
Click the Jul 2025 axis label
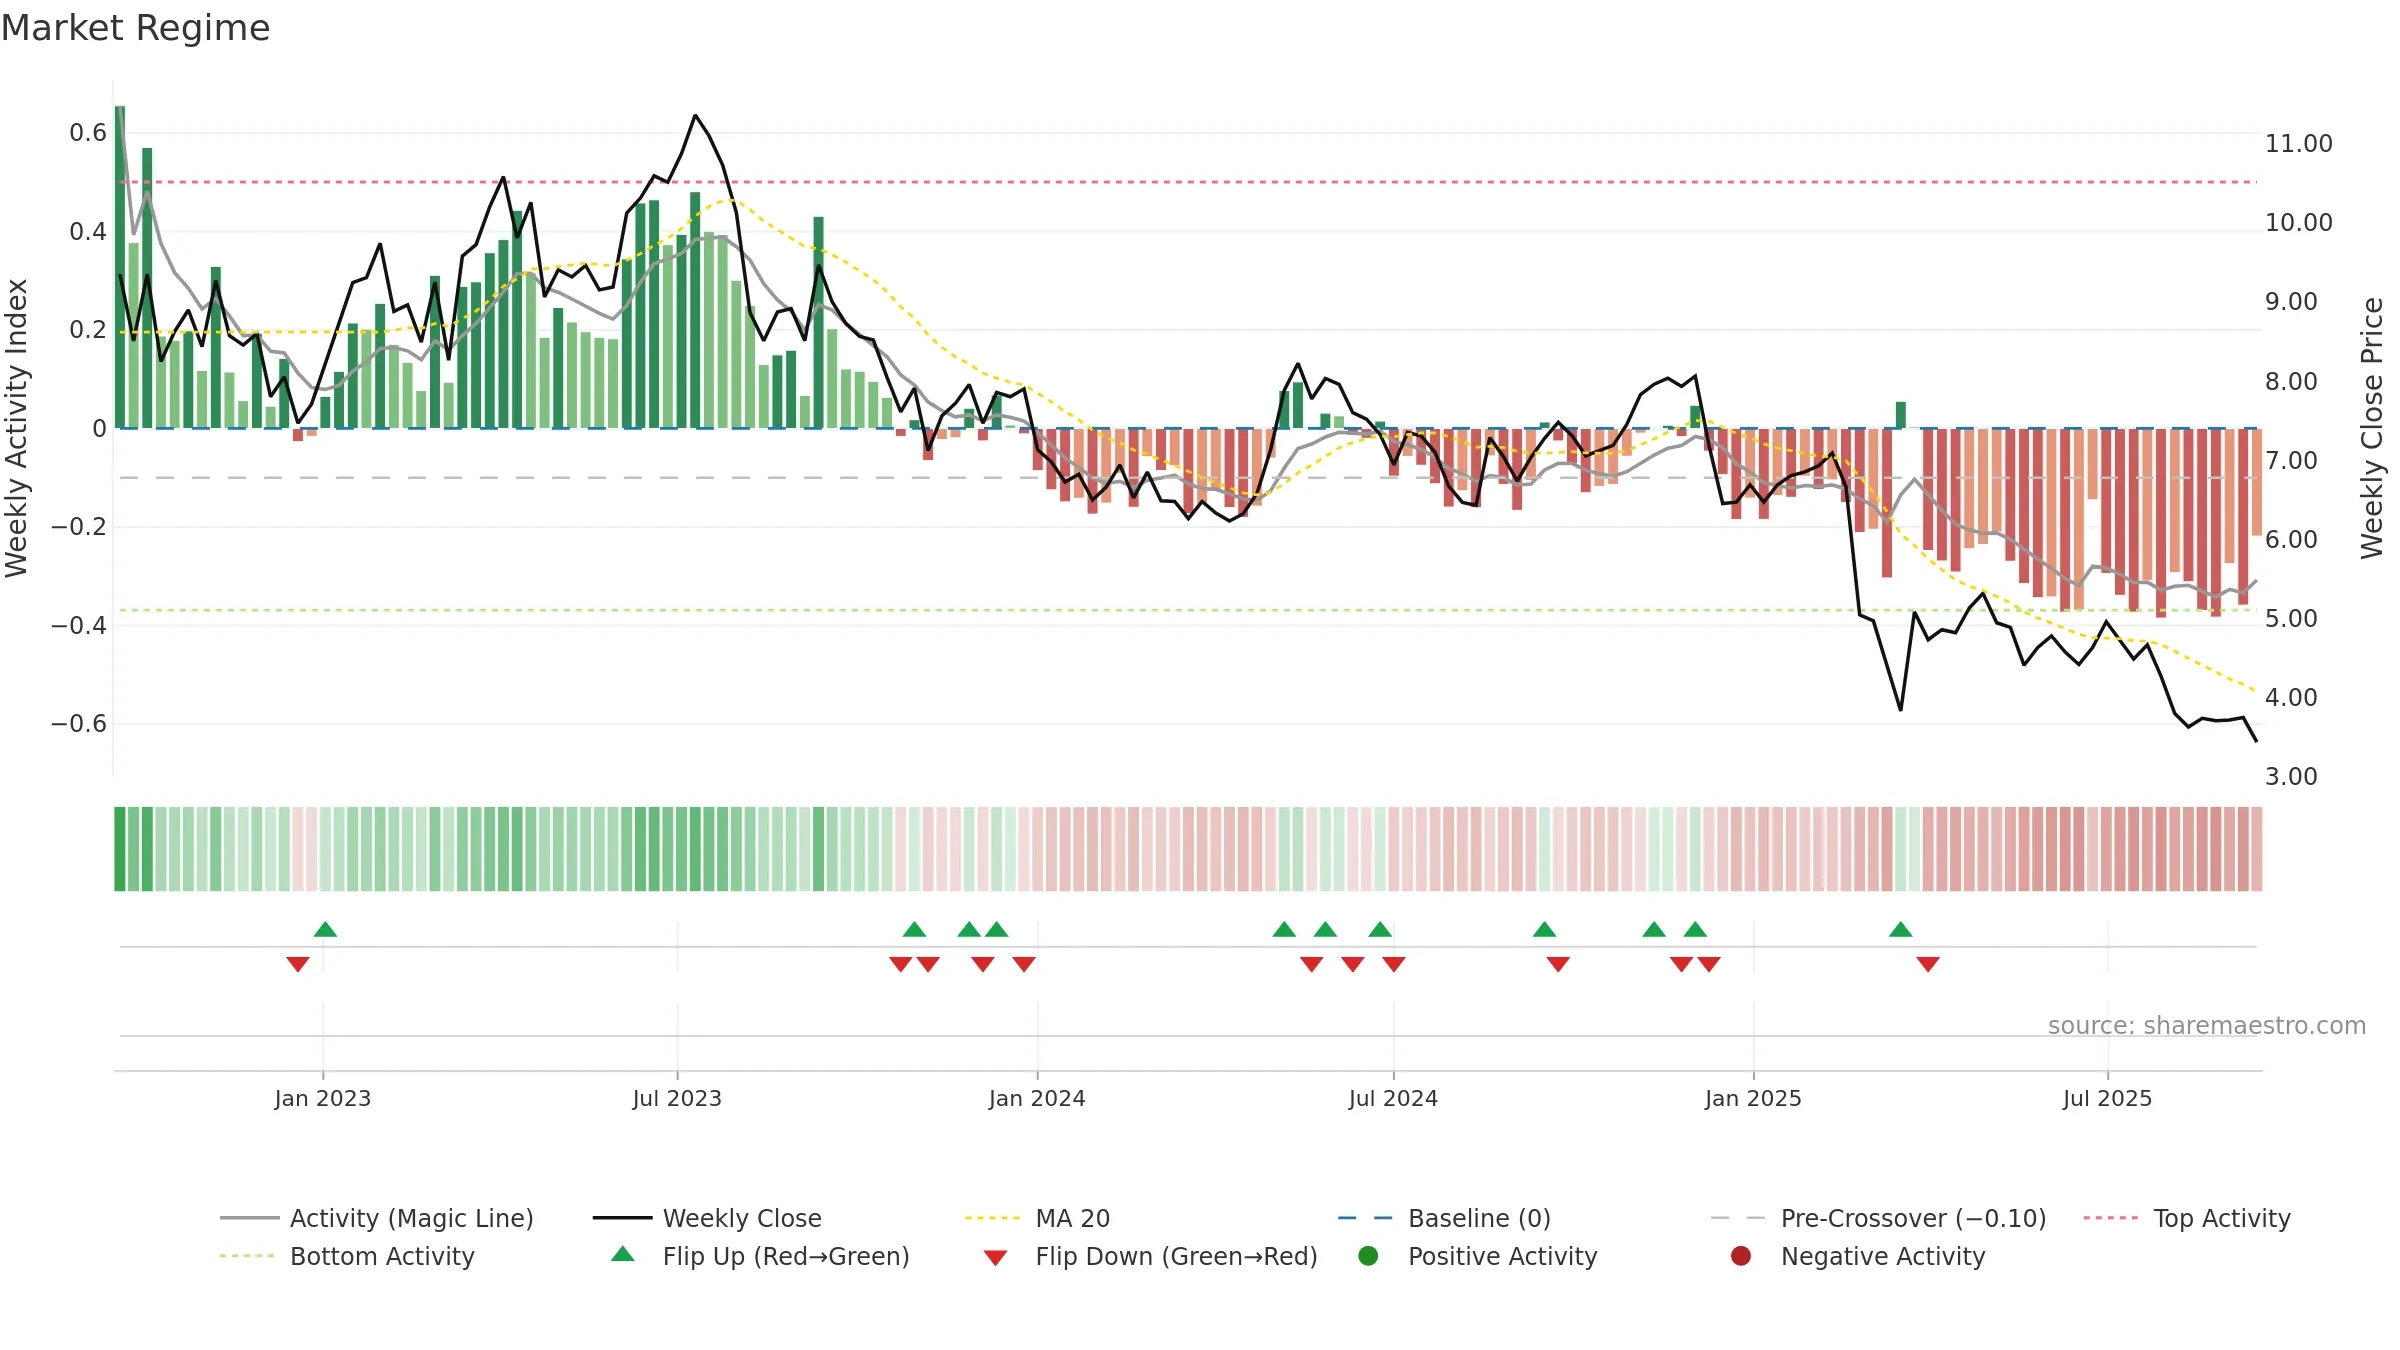click(2107, 1098)
